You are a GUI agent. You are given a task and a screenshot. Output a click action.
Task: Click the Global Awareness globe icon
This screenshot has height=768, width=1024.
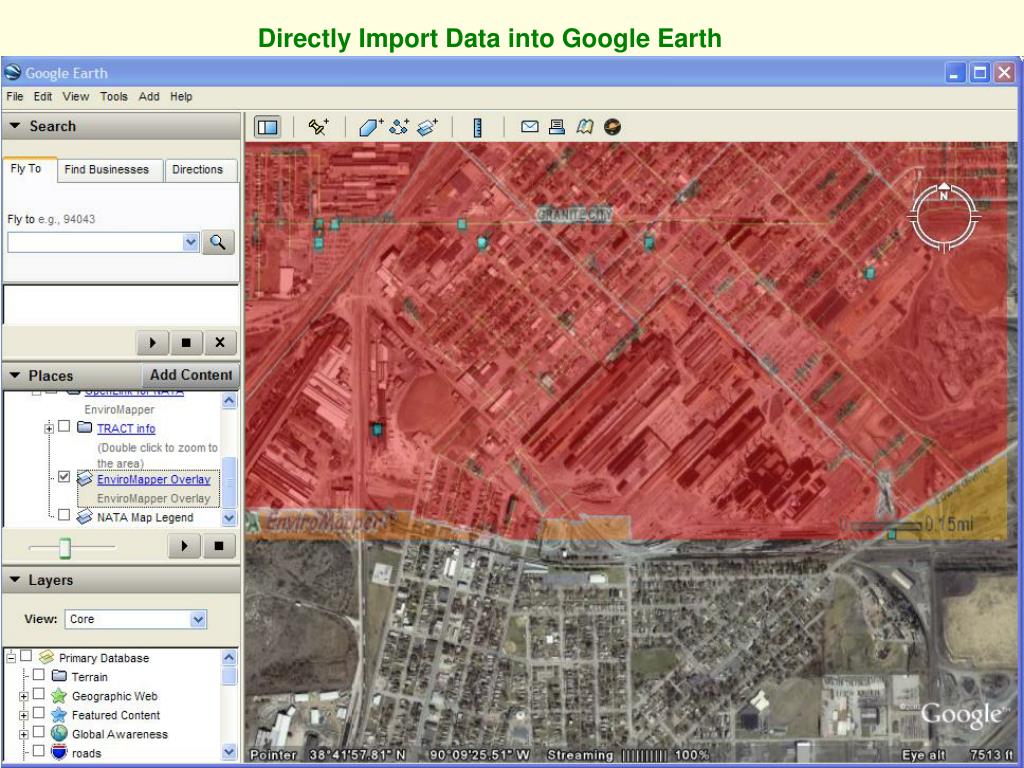click(x=59, y=733)
